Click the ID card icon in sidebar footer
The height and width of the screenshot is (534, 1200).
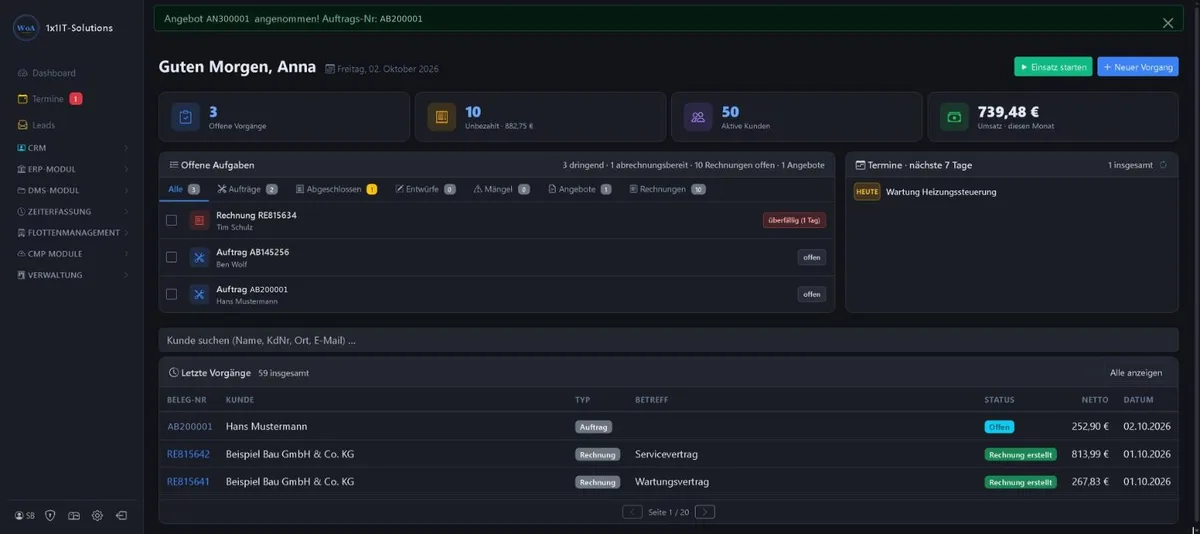pos(74,515)
